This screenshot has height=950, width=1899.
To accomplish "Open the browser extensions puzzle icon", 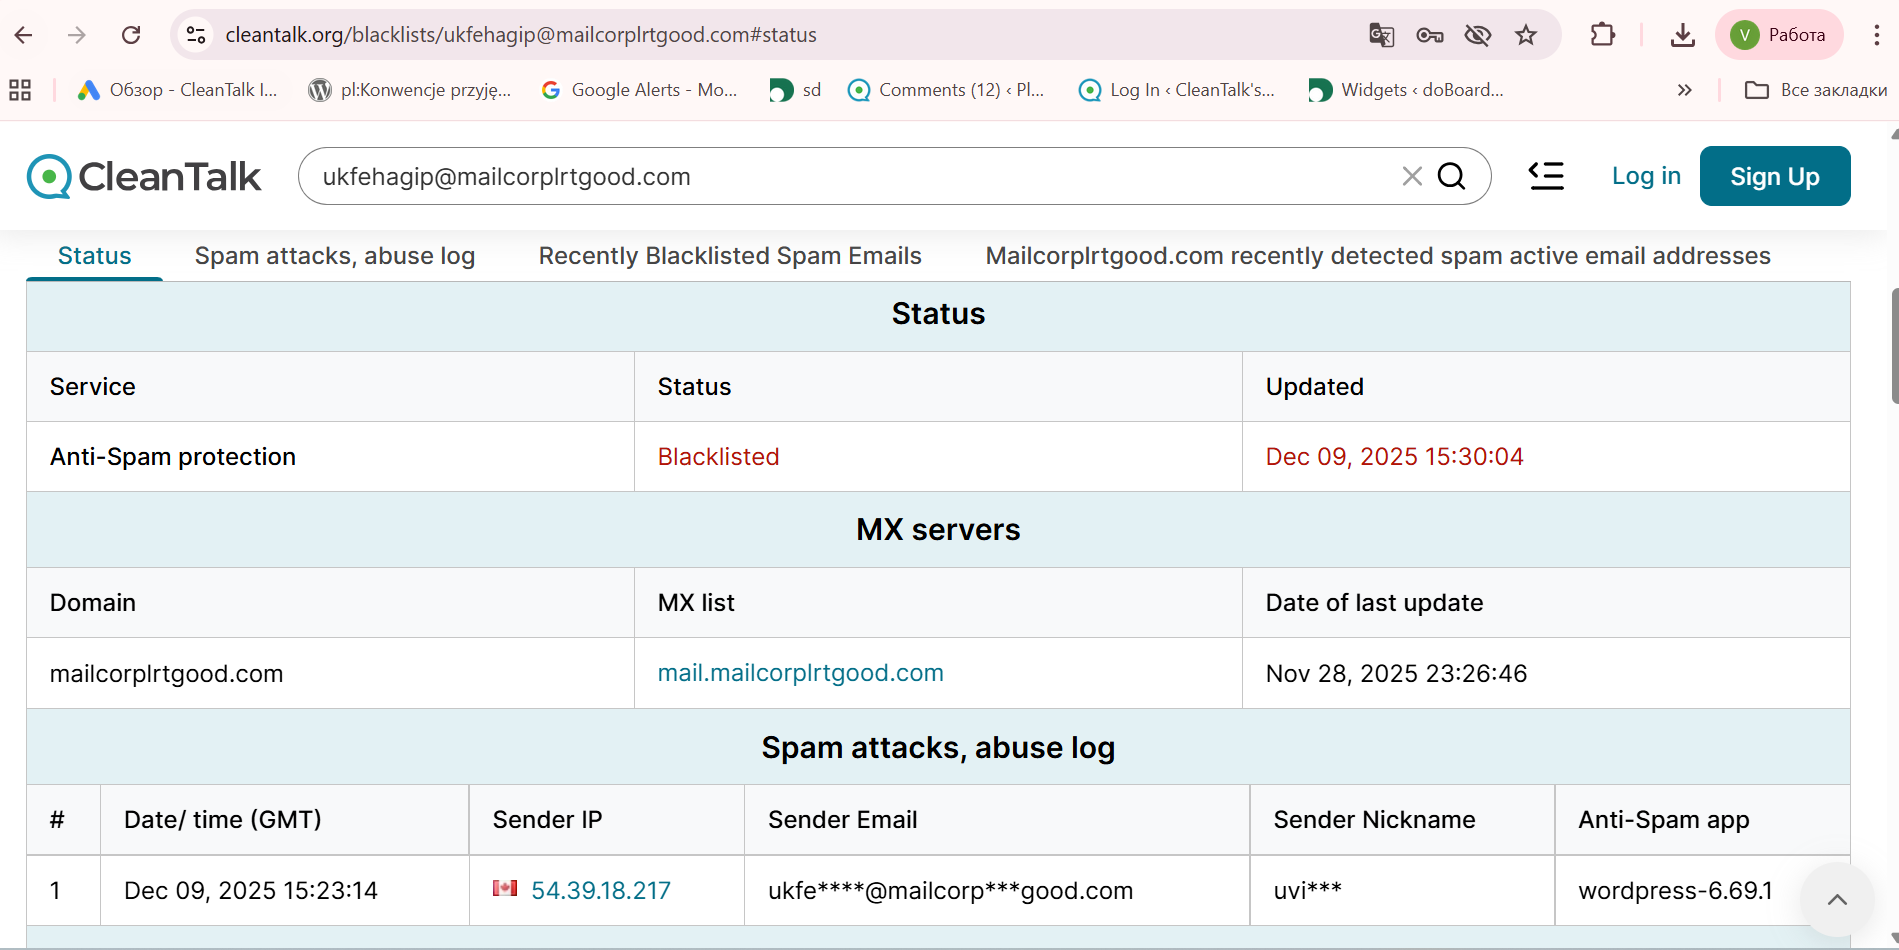I will click(1602, 35).
